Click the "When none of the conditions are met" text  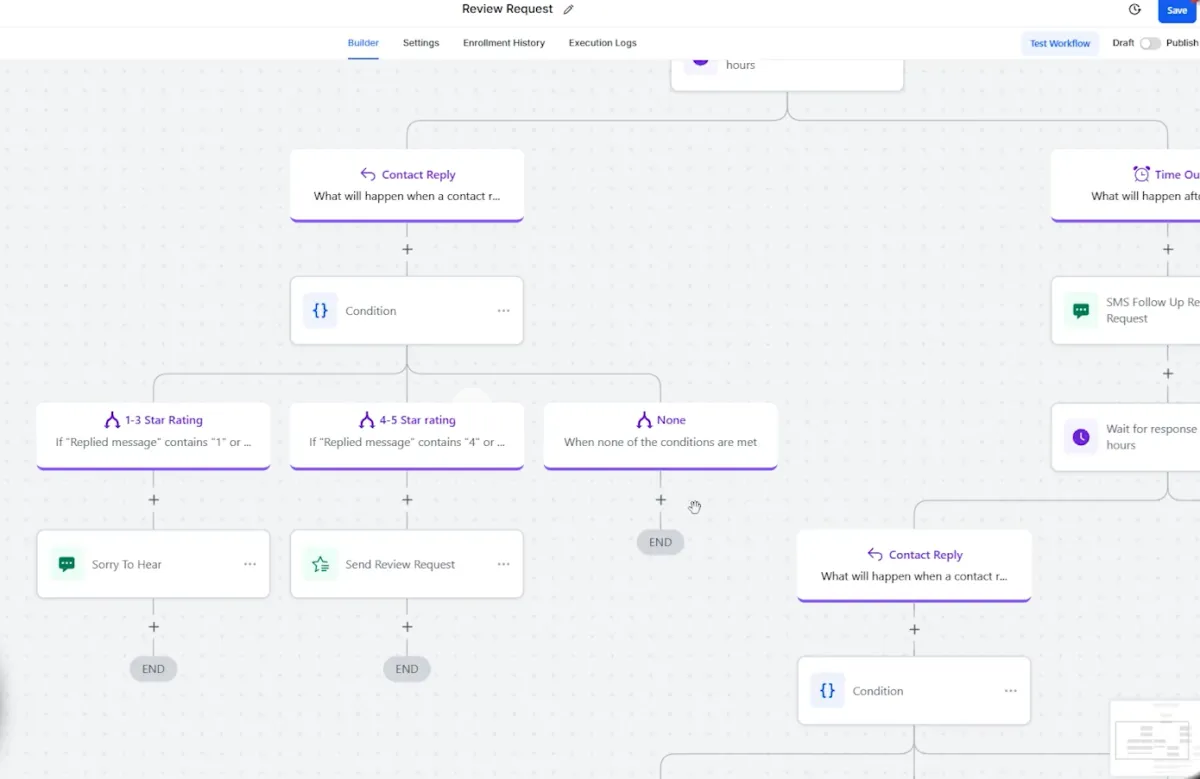(x=660, y=442)
